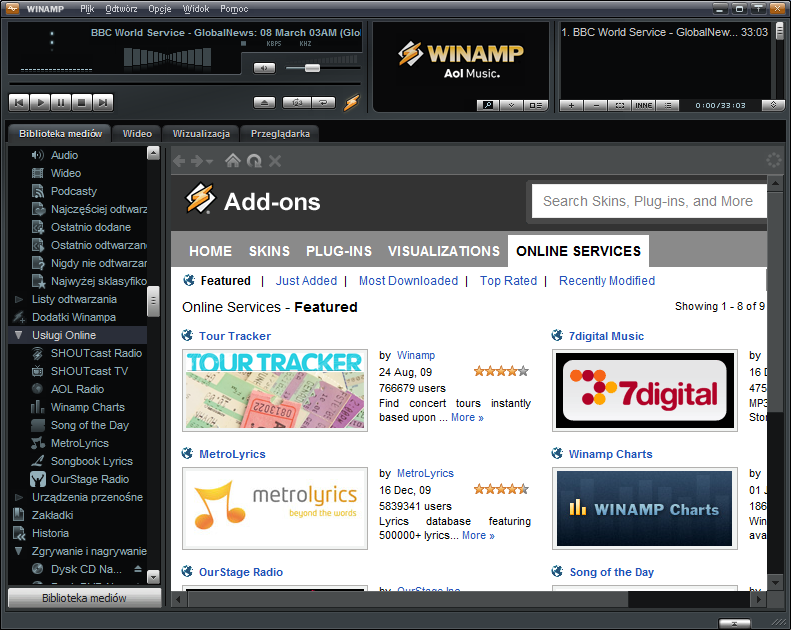The width and height of the screenshot is (791, 630).
Task: Stop loading with the browser X icon
Action: pyautogui.click(x=275, y=161)
